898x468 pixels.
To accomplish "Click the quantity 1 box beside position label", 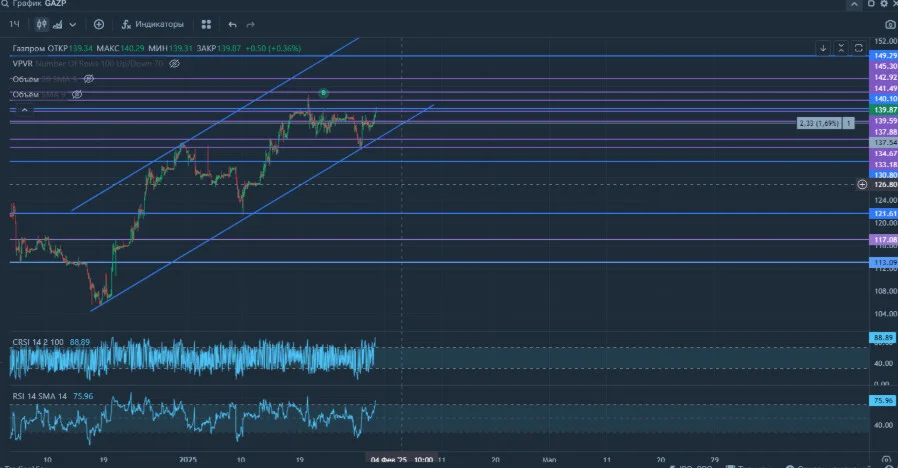I will point(849,123).
